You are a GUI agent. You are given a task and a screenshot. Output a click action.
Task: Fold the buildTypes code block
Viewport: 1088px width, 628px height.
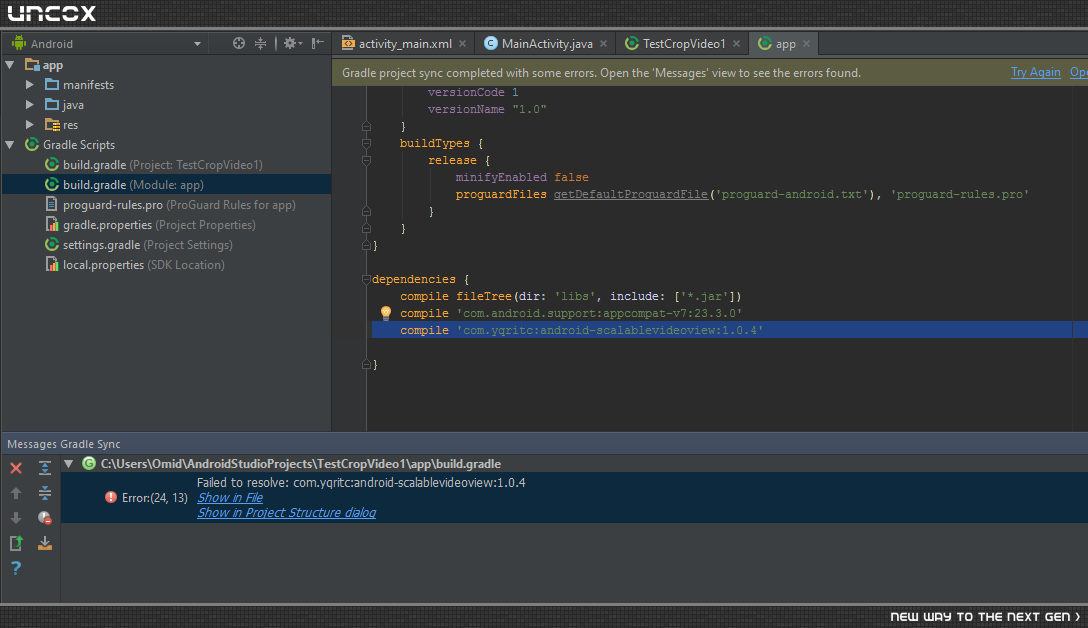[366, 144]
